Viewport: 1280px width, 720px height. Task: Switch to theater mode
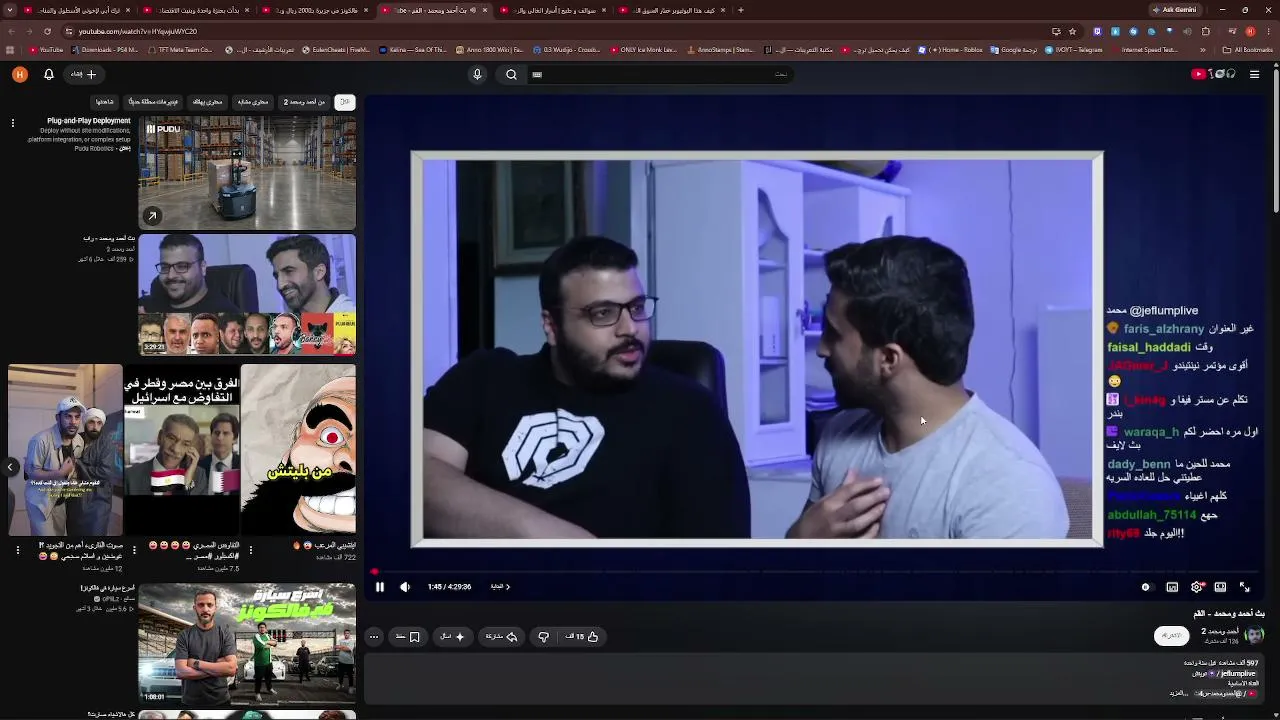point(1220,587)
